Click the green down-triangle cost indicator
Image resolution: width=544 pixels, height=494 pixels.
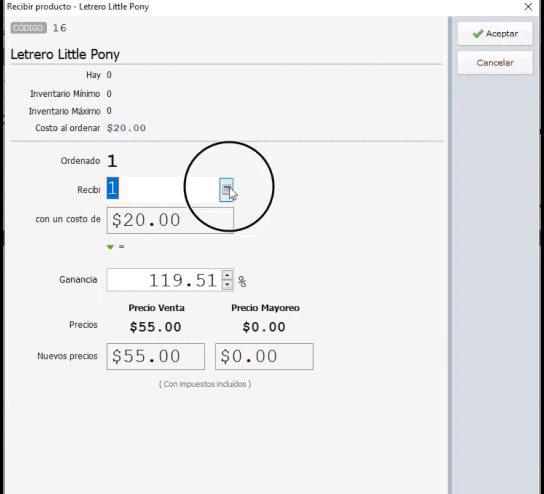(x=110, y=247)
